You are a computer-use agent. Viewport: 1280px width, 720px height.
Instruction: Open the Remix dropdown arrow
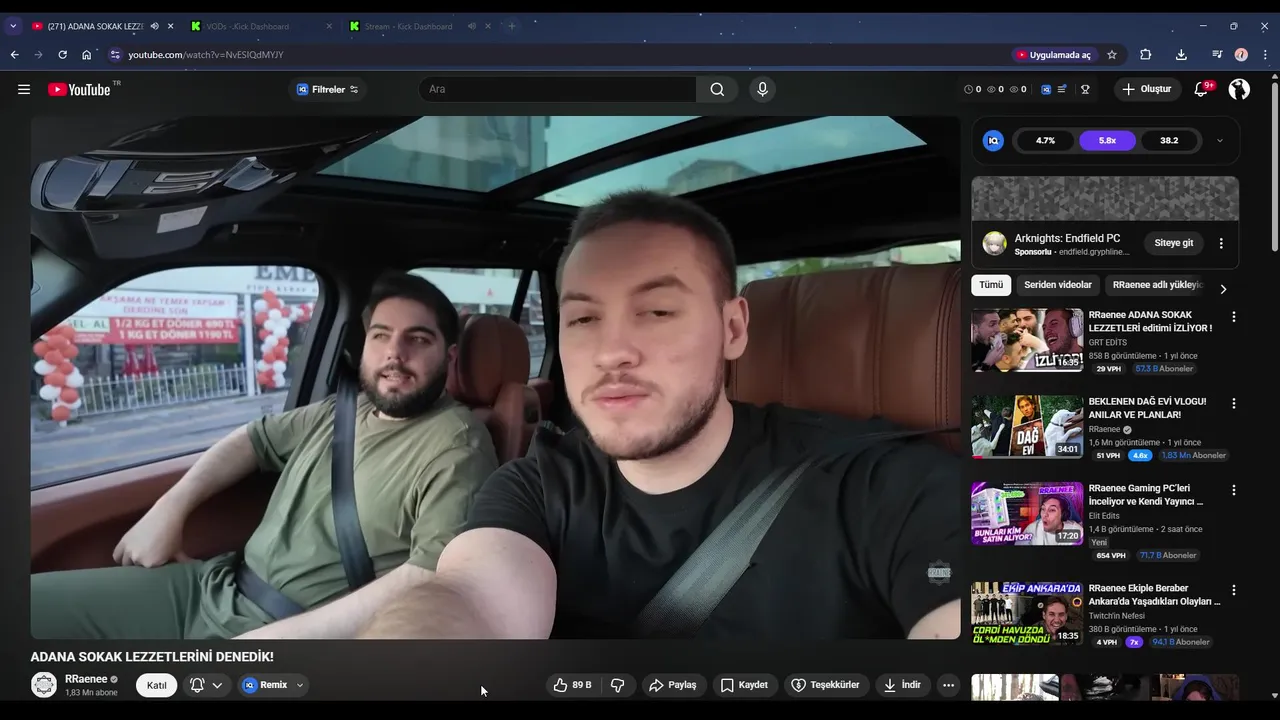[299, 685]
